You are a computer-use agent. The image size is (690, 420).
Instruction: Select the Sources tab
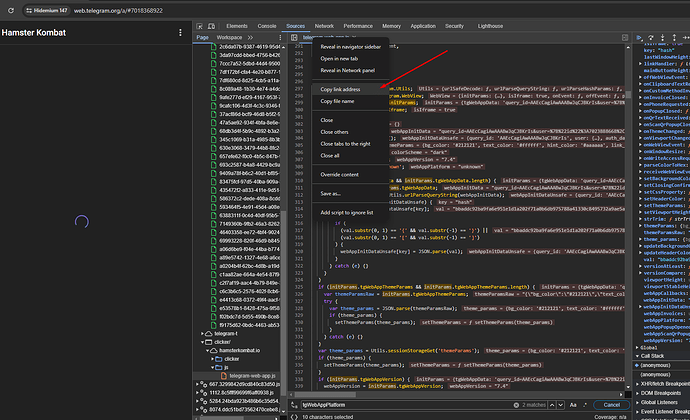click(x=295, y=26)
